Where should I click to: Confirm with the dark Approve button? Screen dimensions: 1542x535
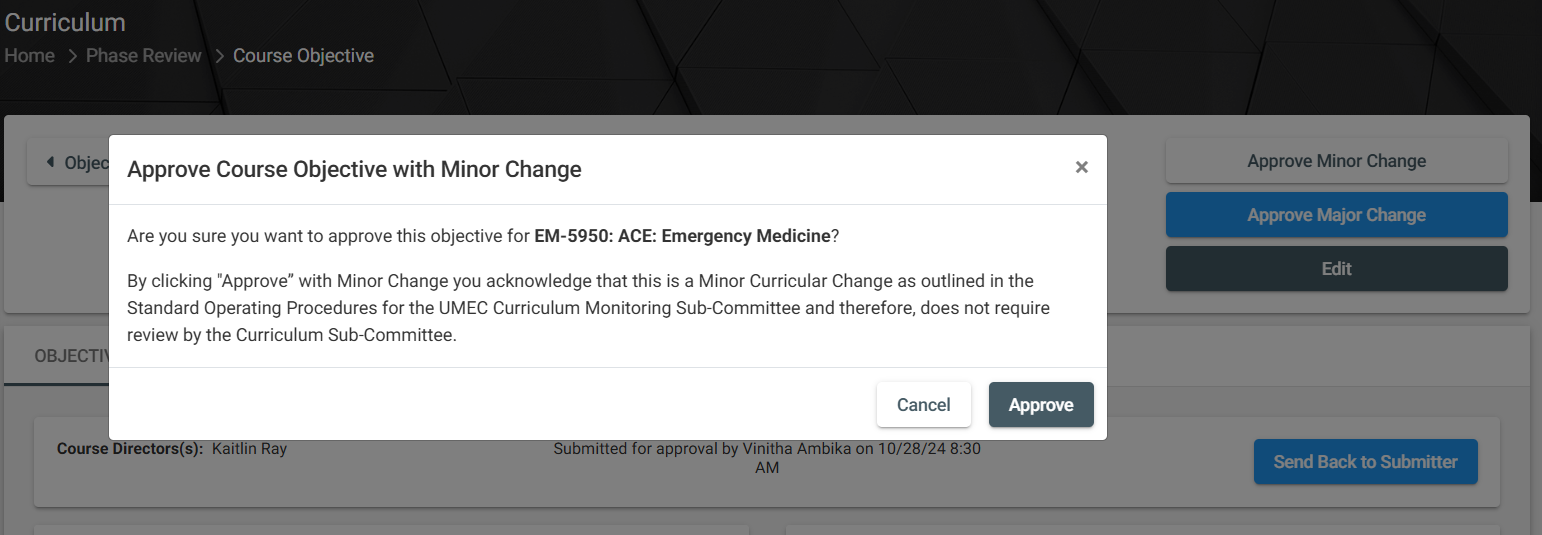1040,405
